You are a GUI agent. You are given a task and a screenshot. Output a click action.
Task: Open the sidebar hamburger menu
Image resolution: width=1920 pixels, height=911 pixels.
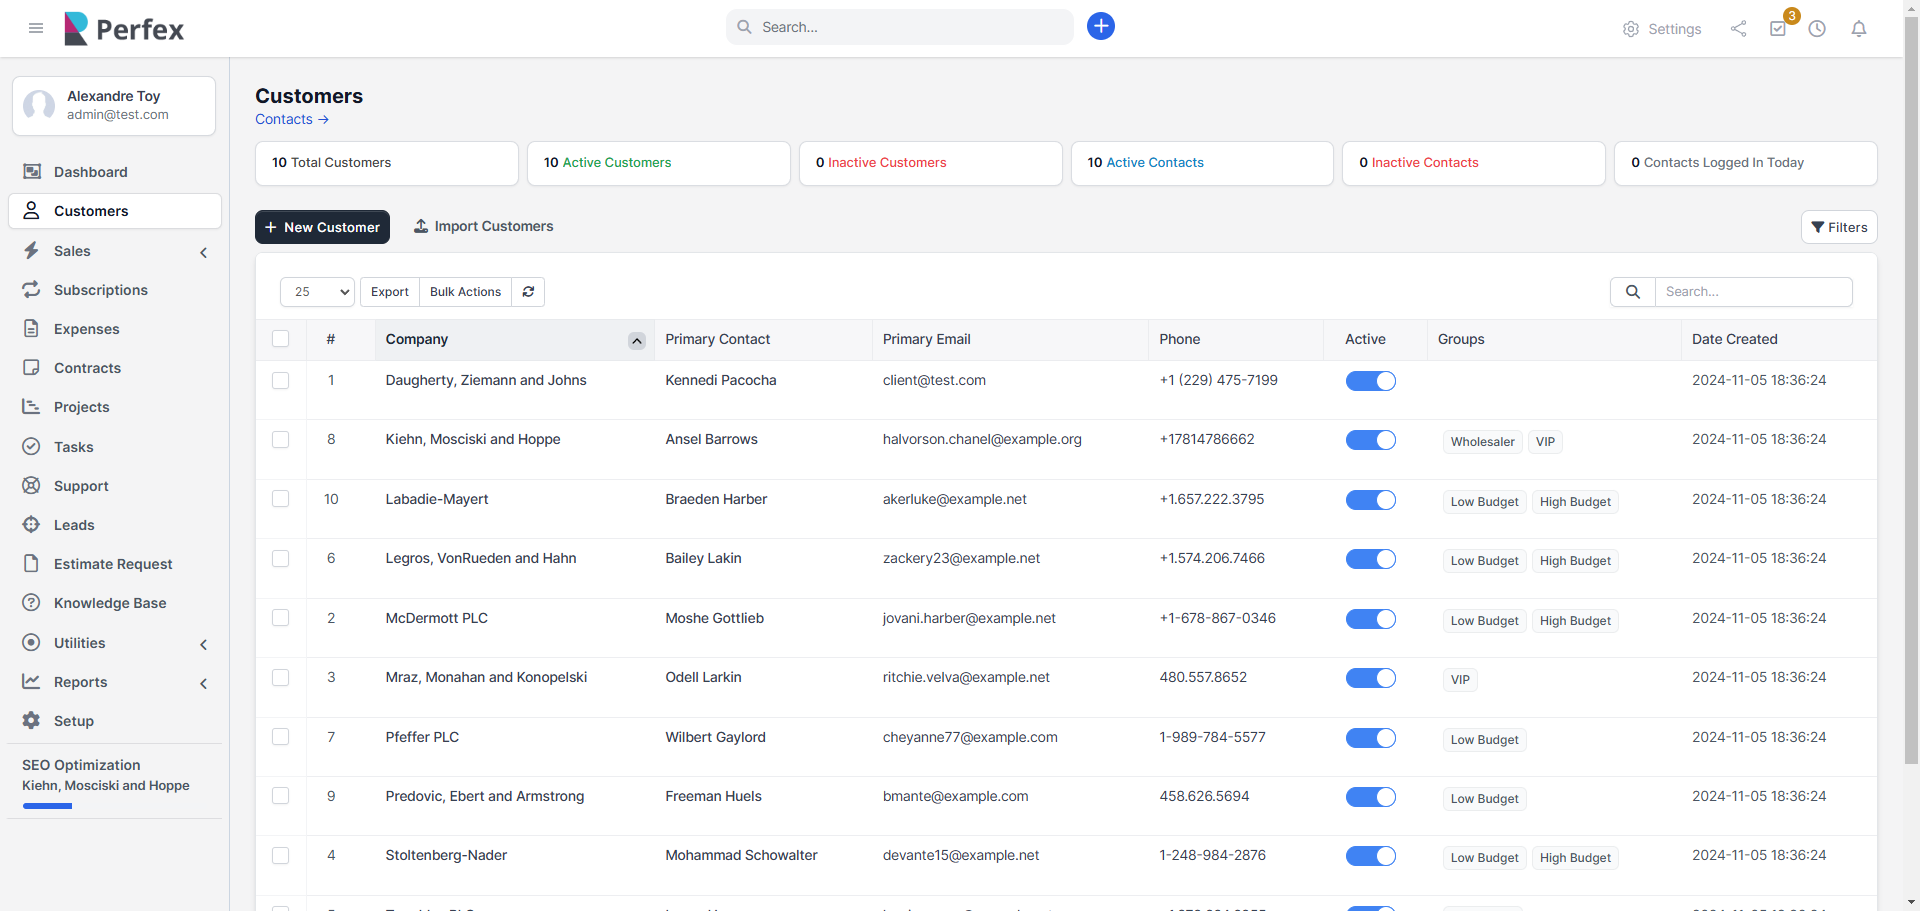click(x=36, y=28)
